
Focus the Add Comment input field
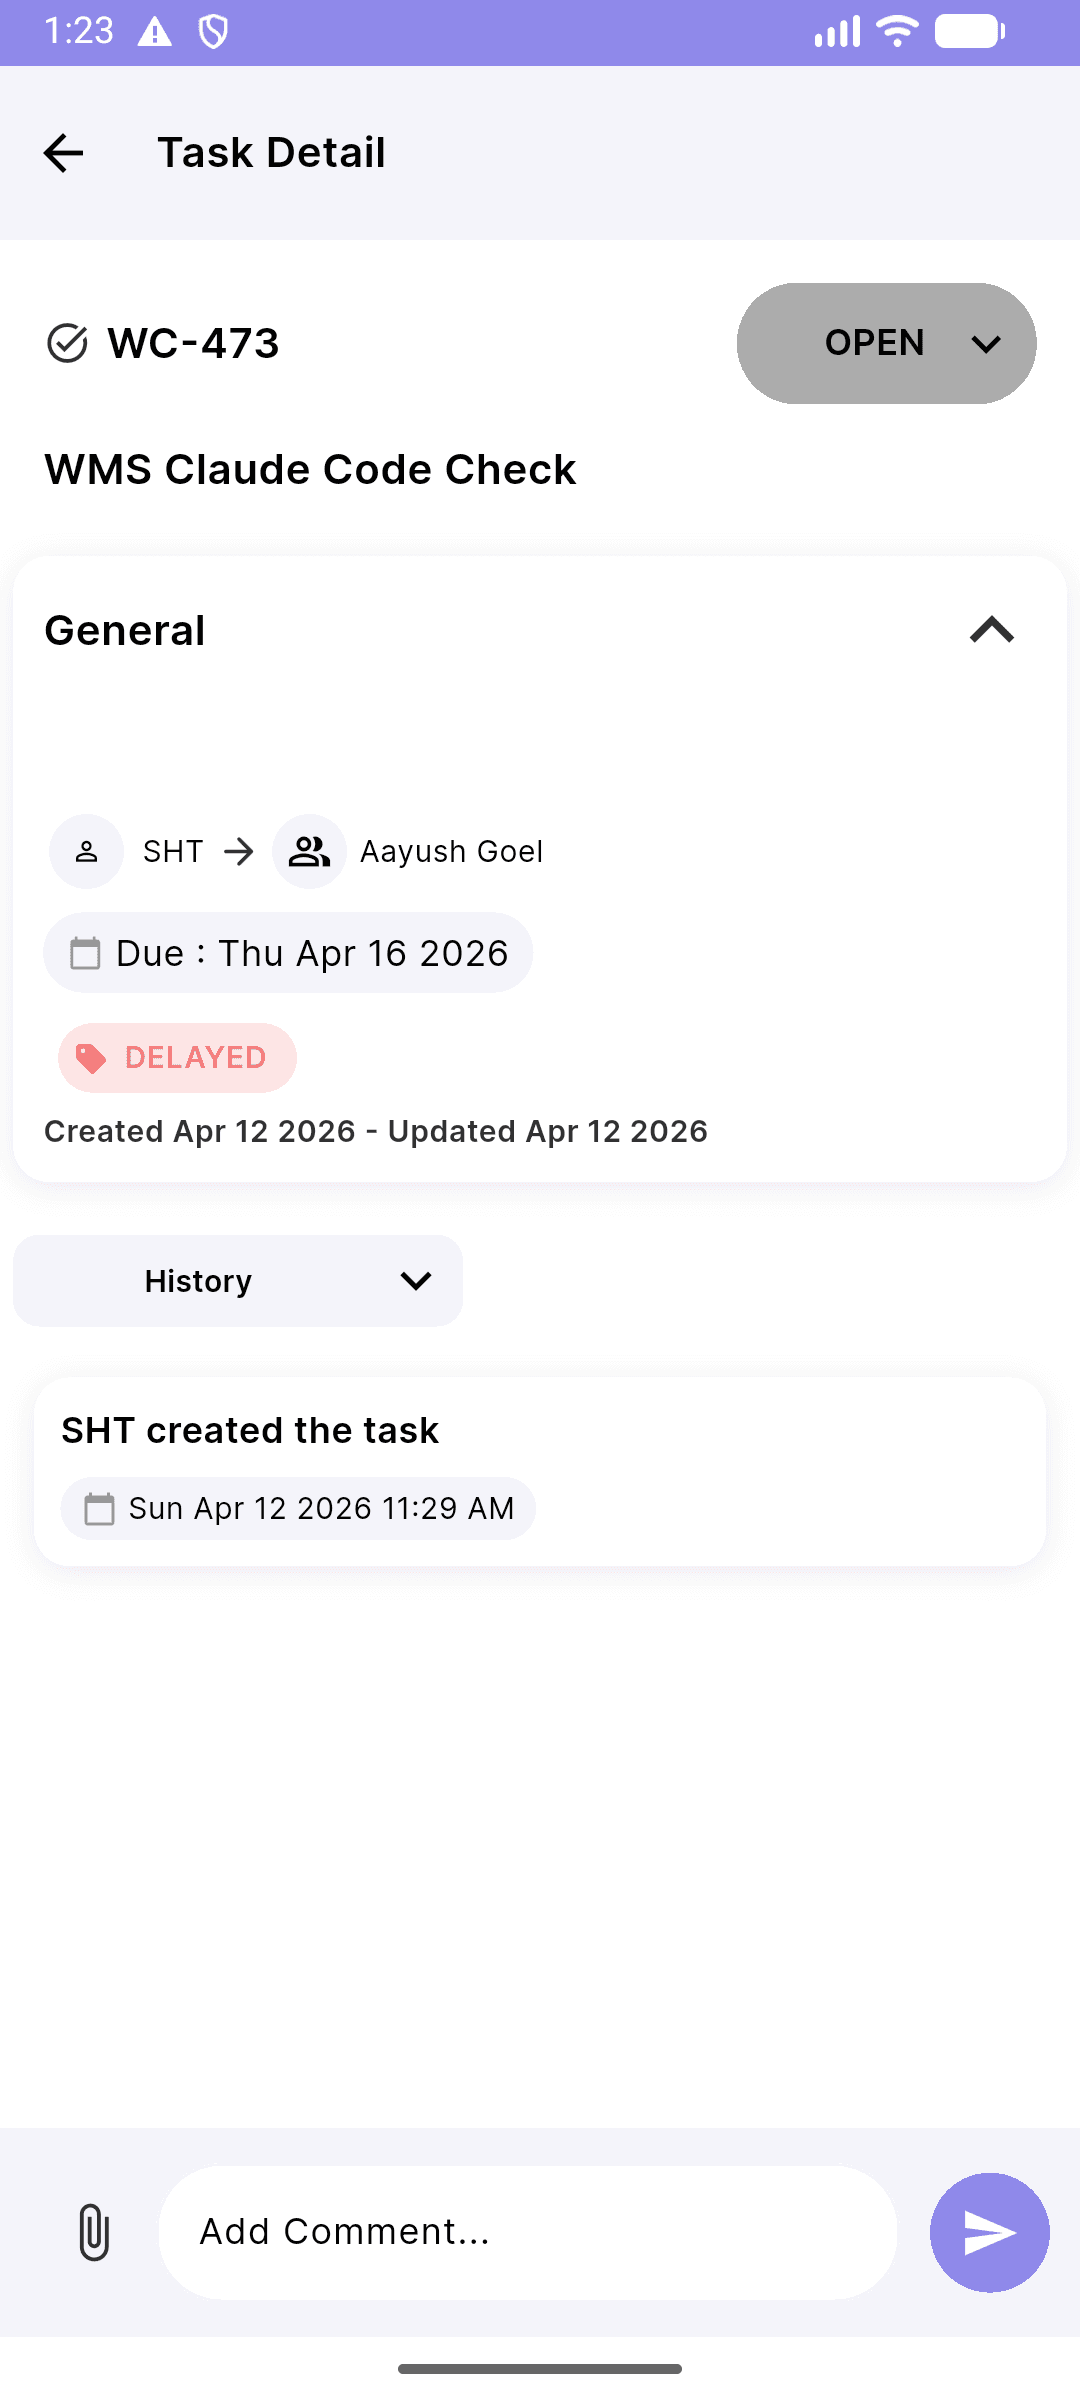(x=527, y=2232)
